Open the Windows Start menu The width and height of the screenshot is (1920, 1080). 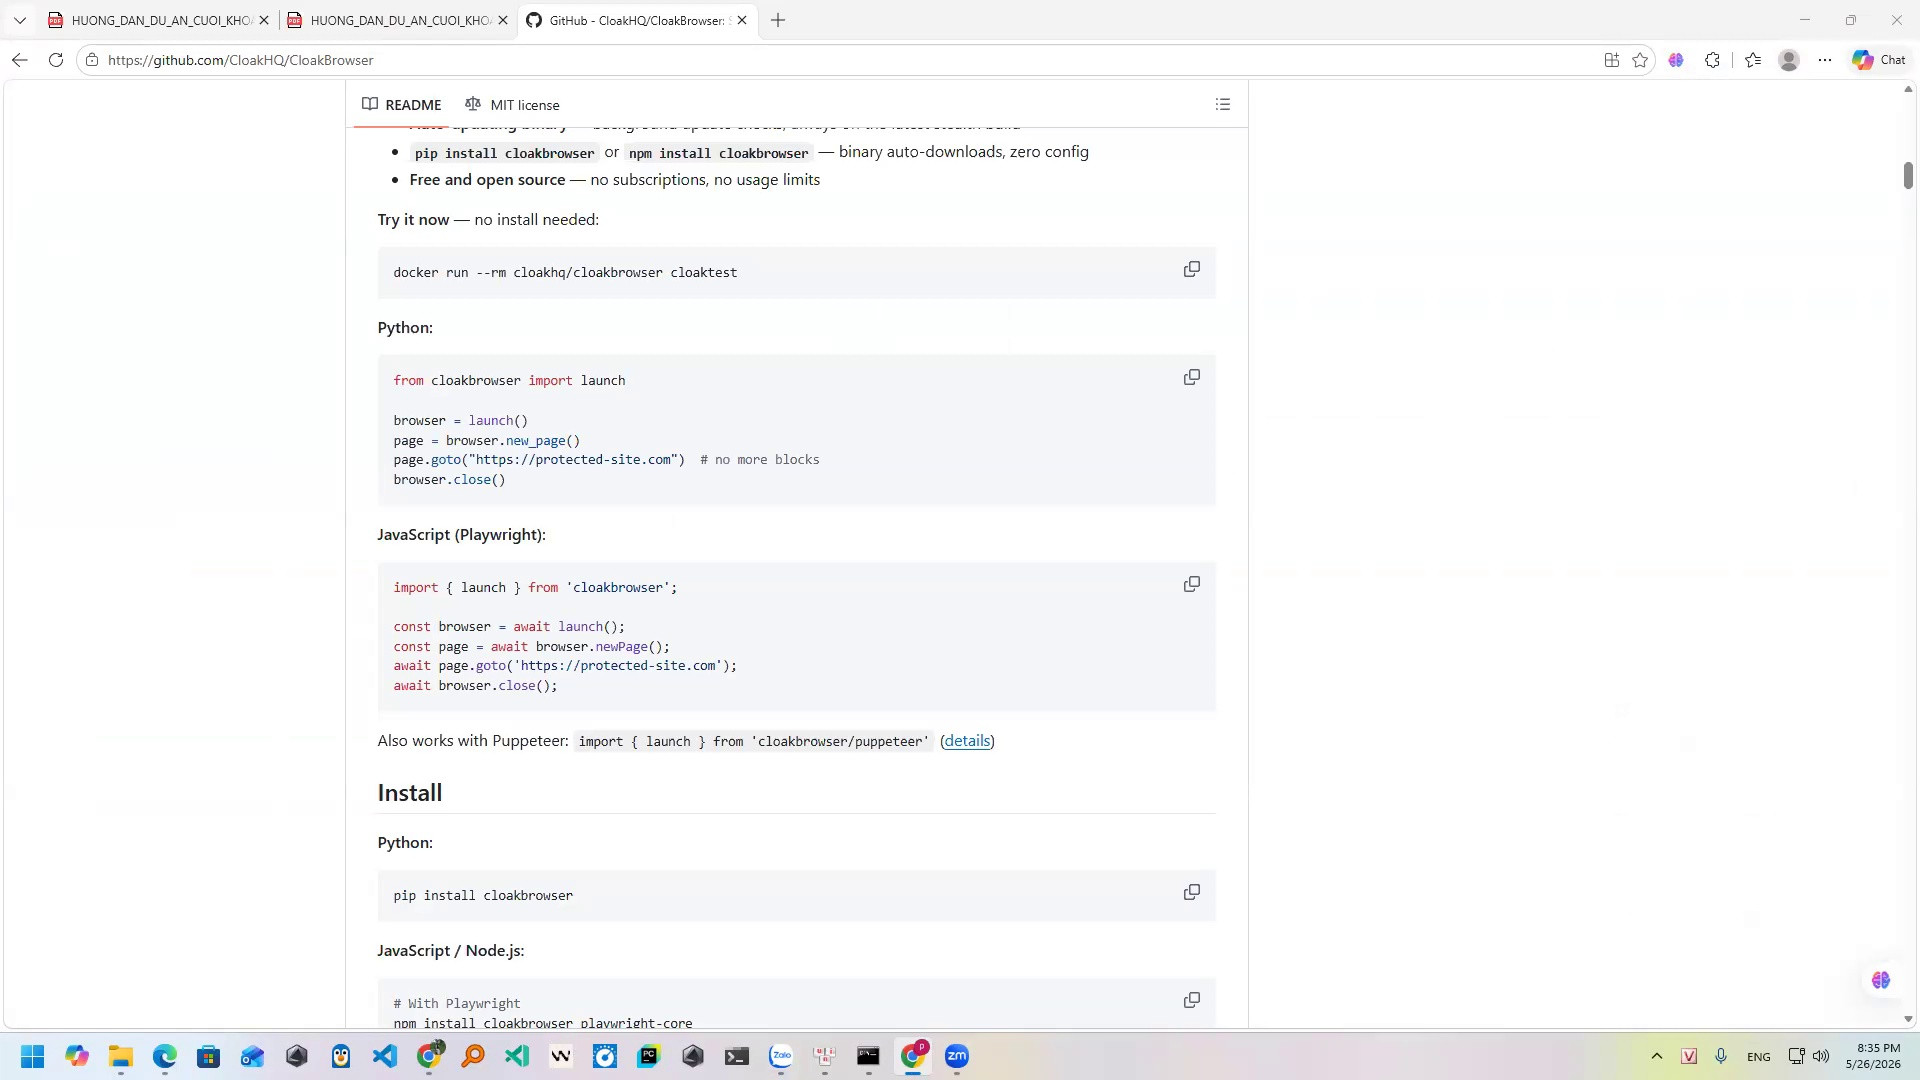[x=33, y=1056]
